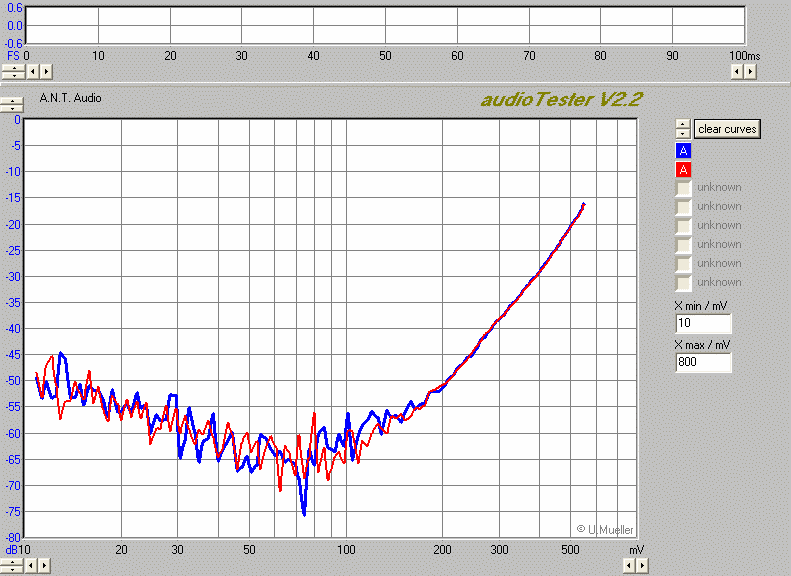Toggle the third unknown curve checkbox
This screenshot has height=576, width=791.
[x=683, y=226]
